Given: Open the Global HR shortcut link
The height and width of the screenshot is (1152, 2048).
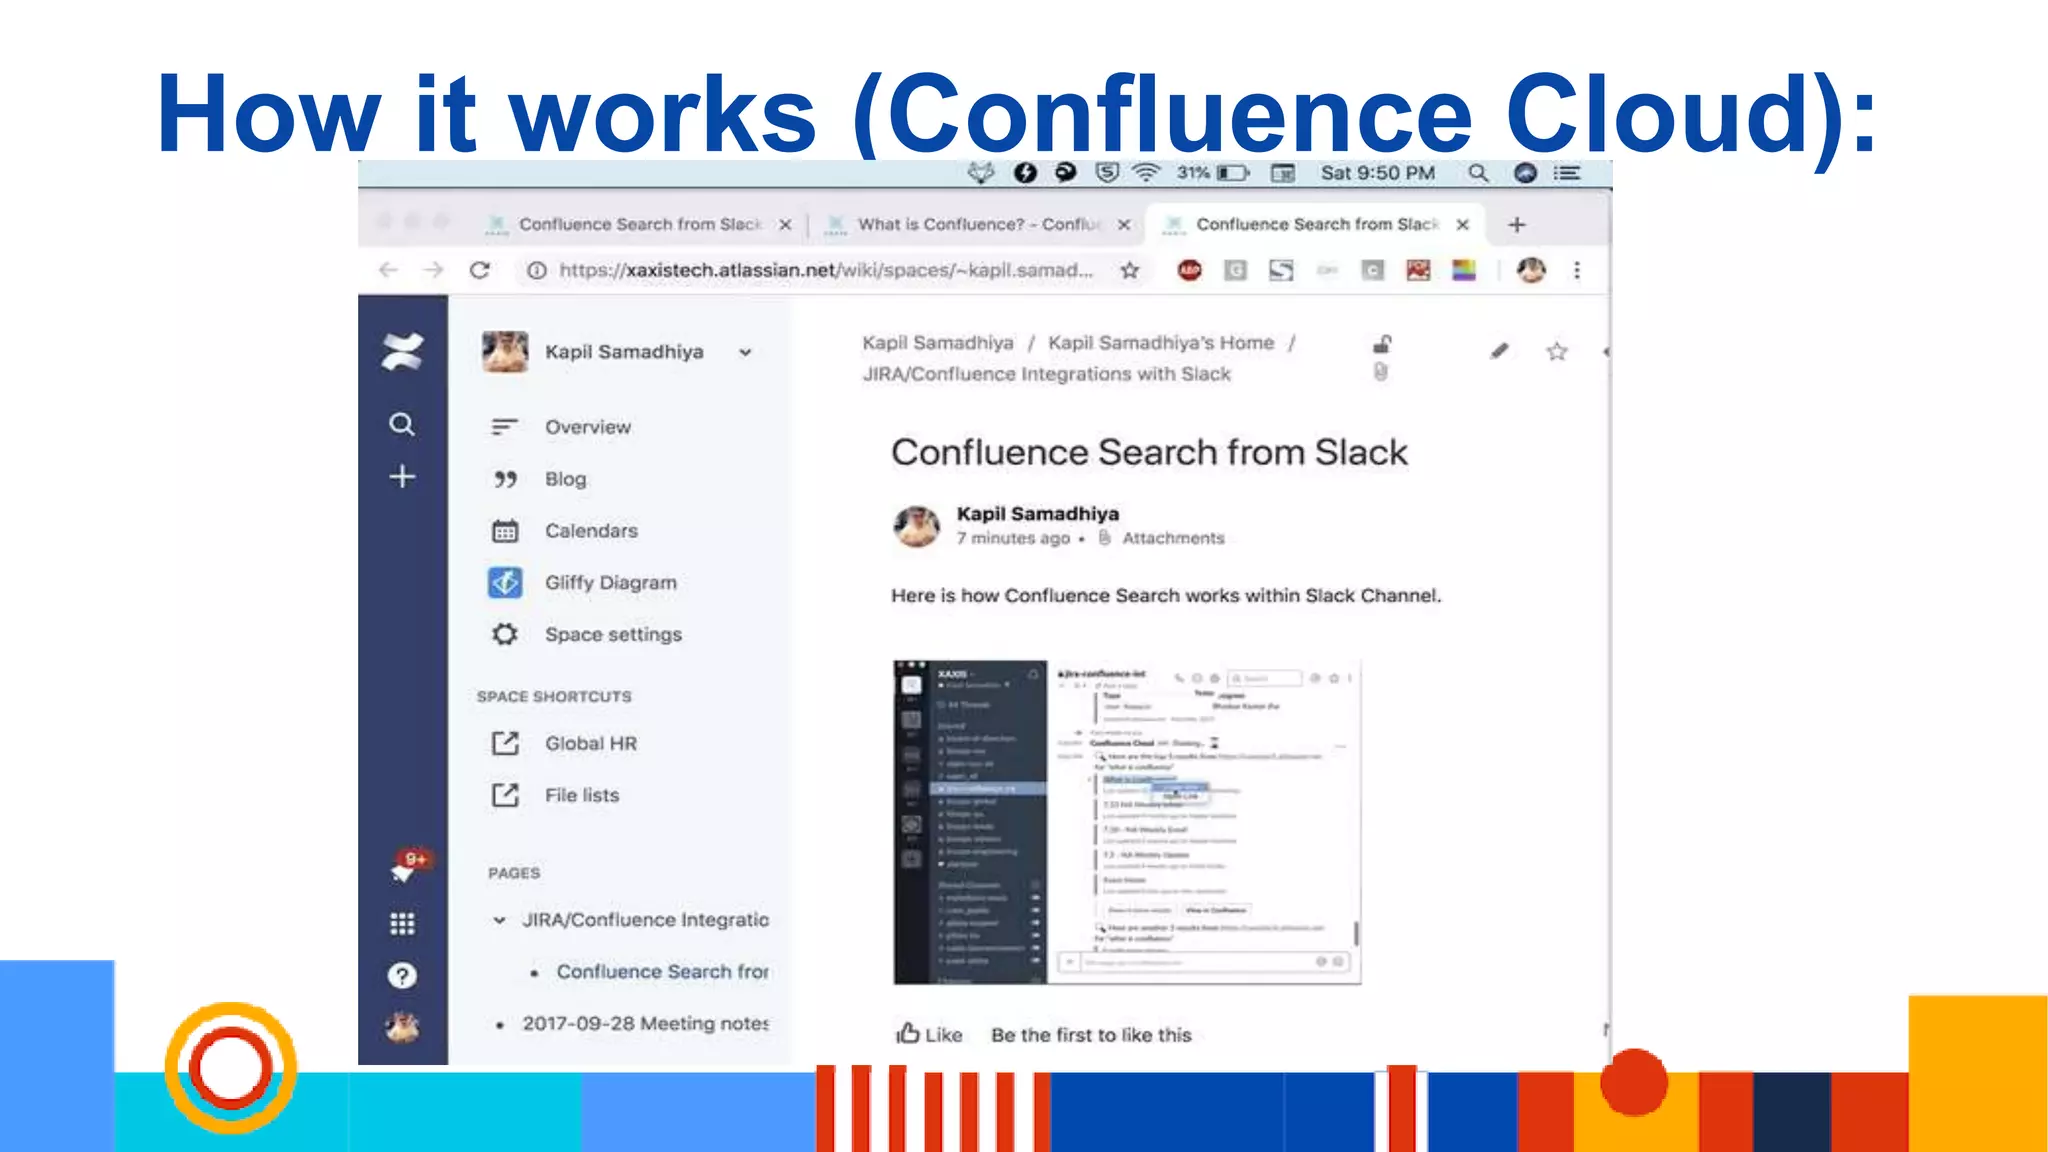Looking at the screenshot, I should coord(591,743).
